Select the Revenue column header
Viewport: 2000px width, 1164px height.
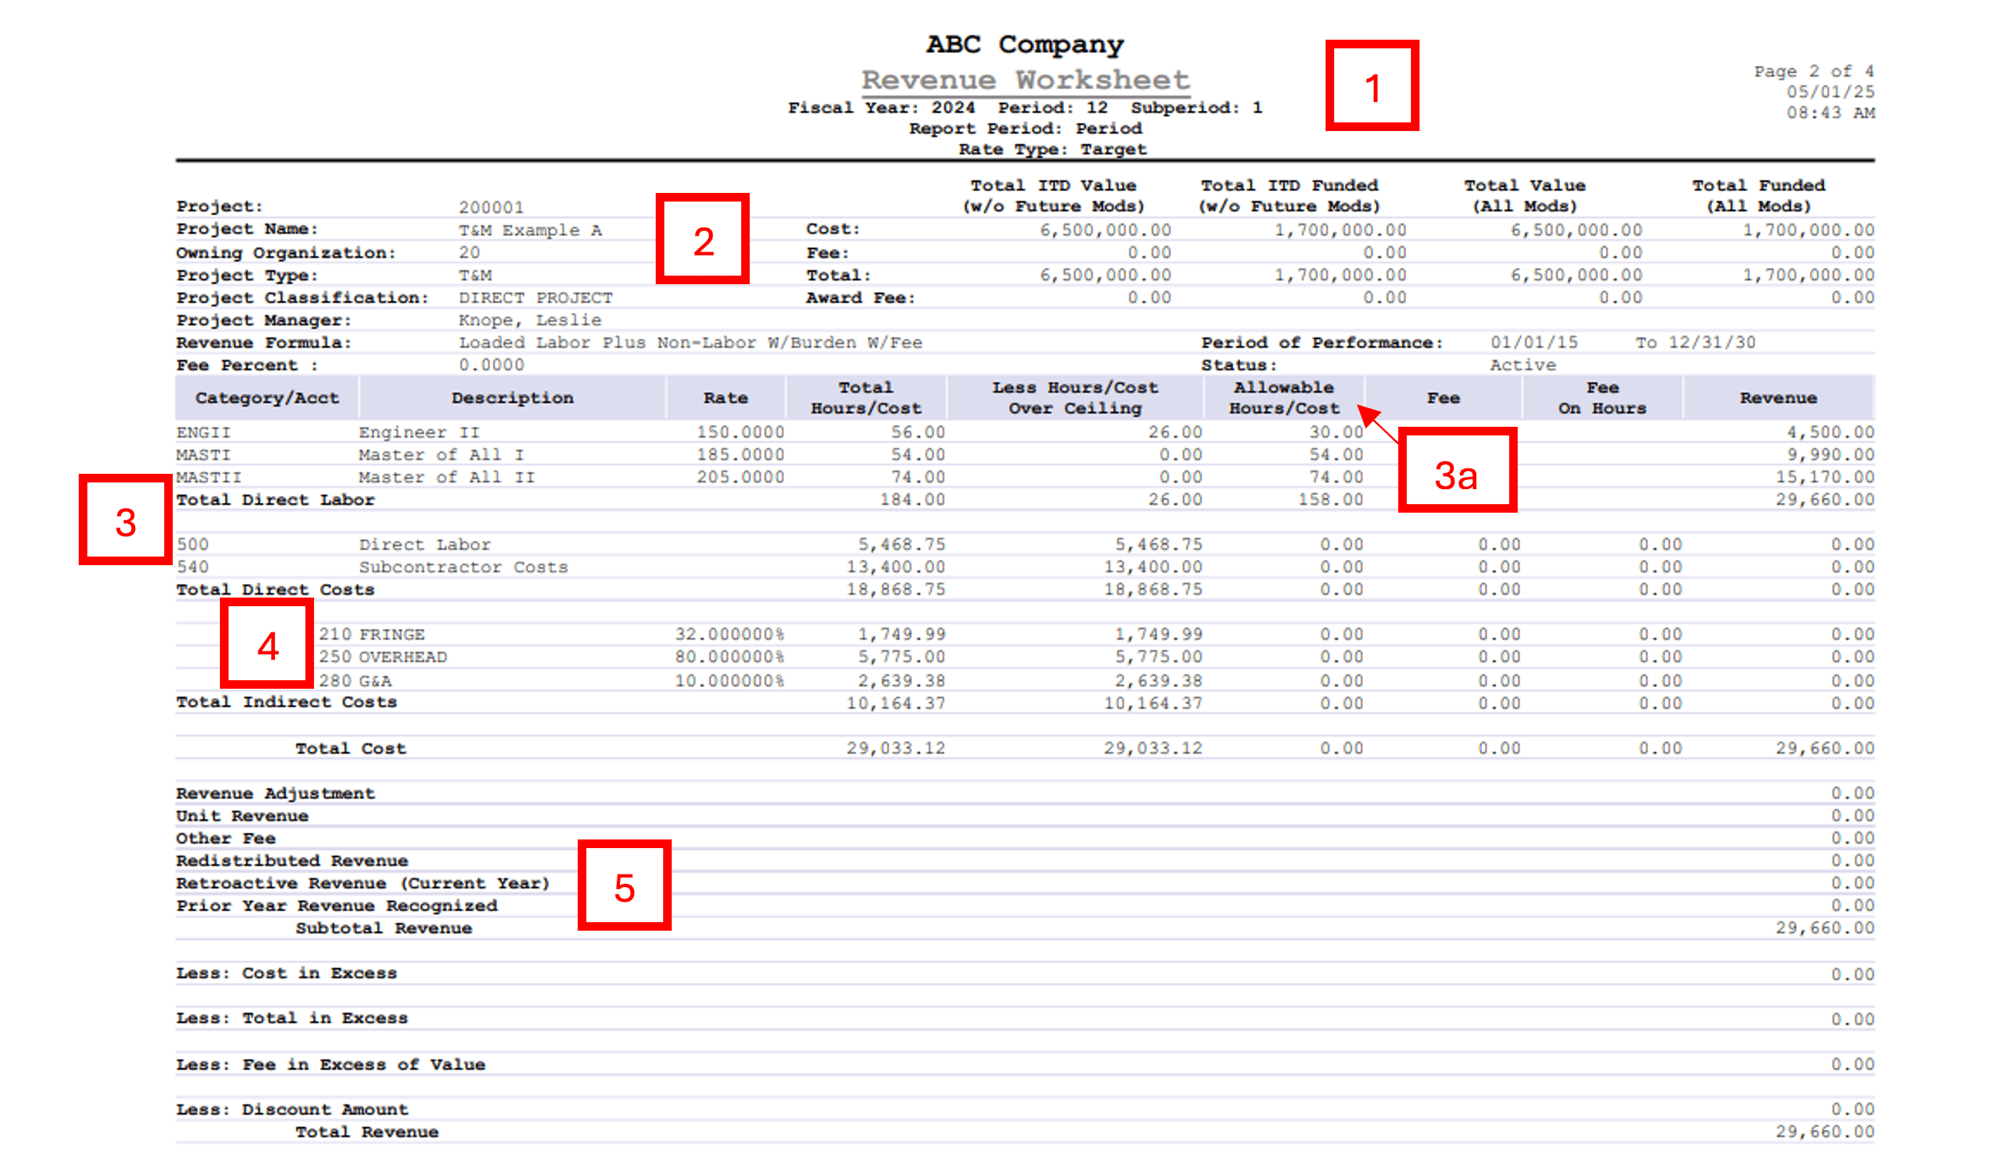tap(1778, 397)
